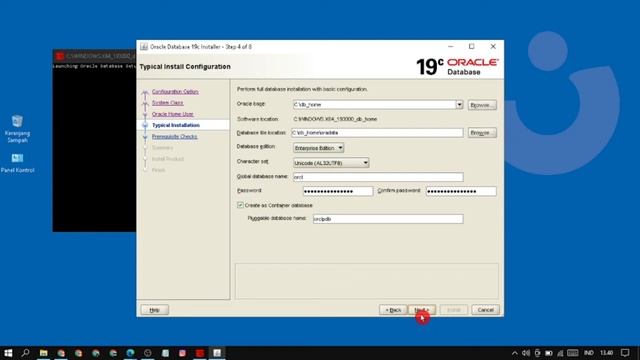Open the Keranjang Sampah desktop icon

tap(17, 129)
